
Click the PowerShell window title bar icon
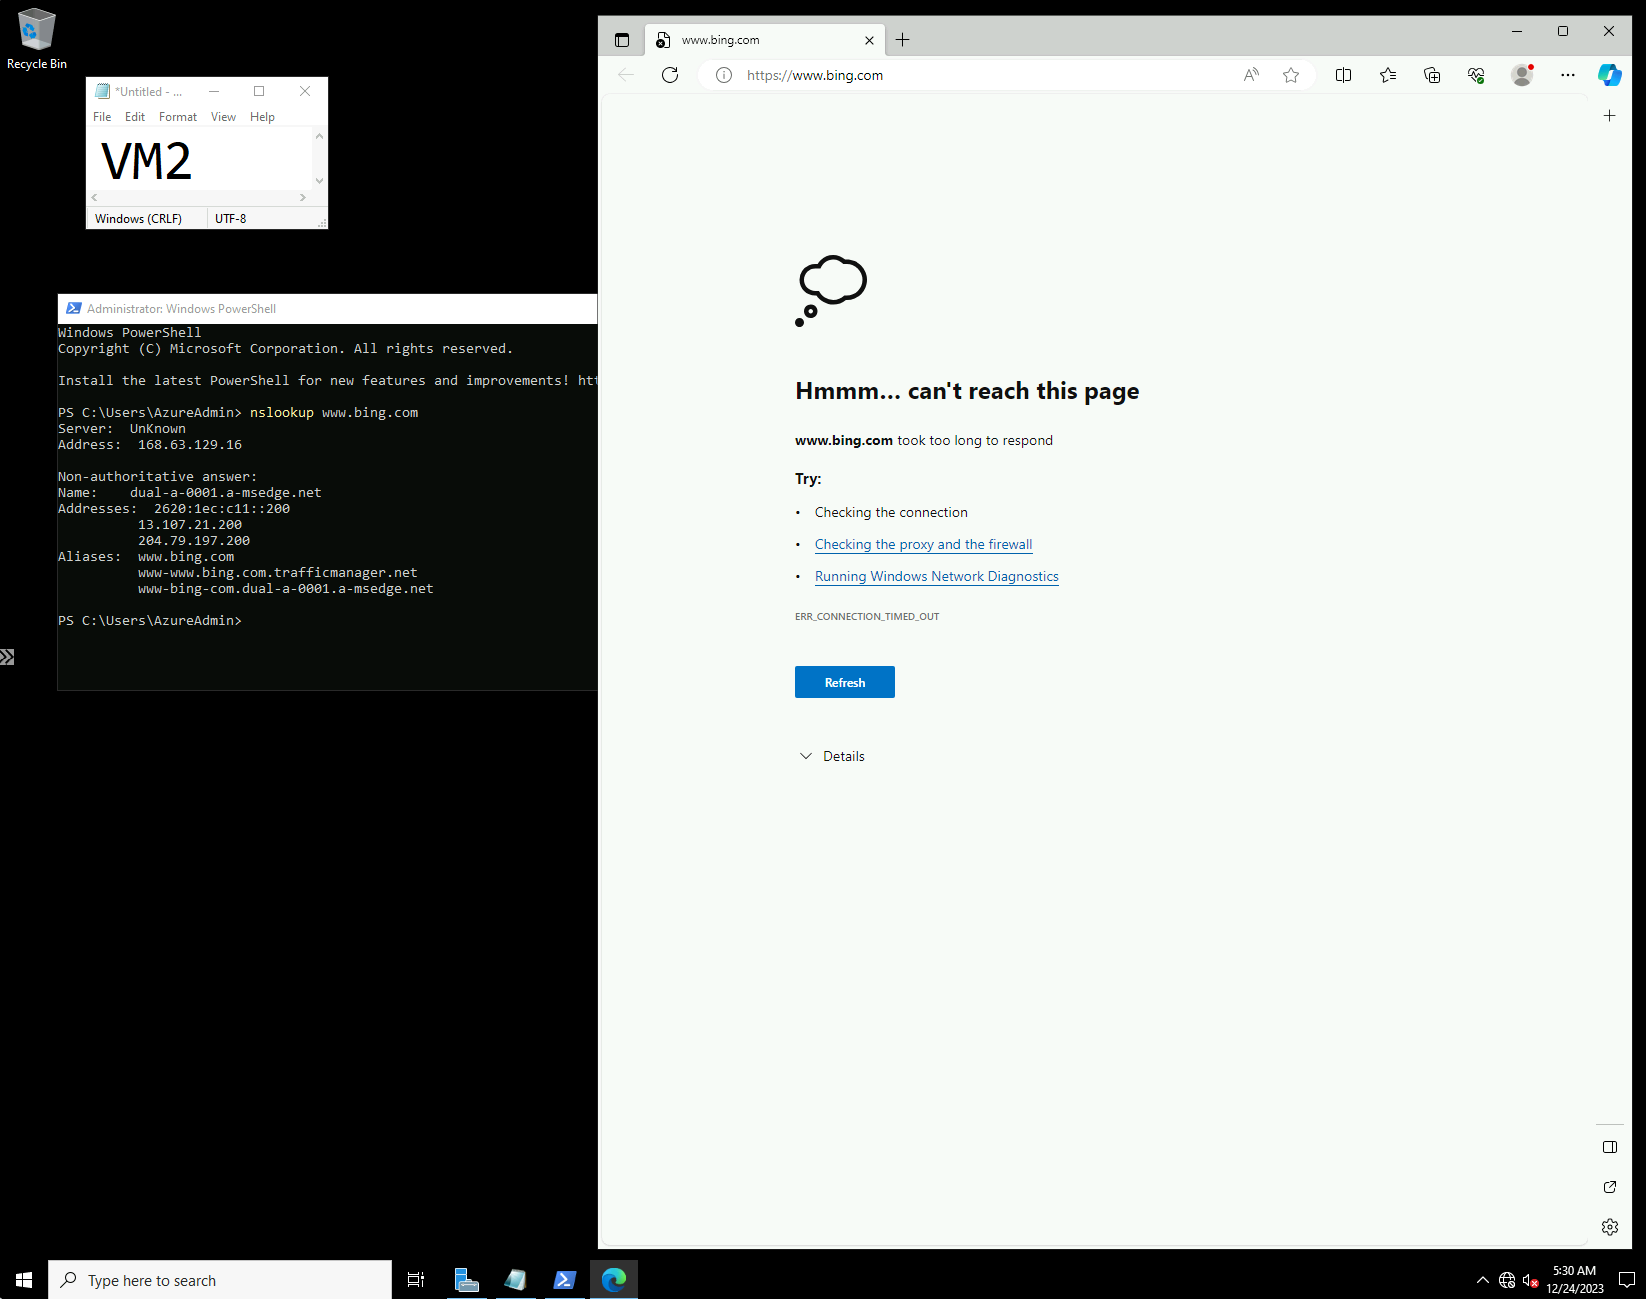coord(73,309)
